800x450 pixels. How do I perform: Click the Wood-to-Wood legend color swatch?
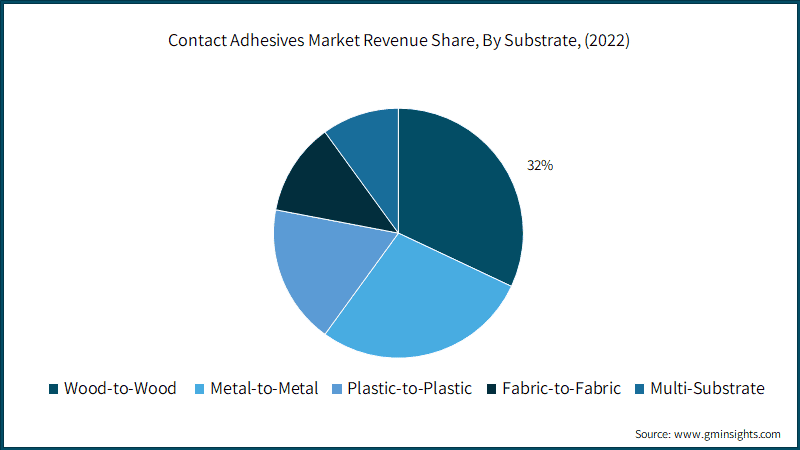pyautogui.click(x=54, y=389)
